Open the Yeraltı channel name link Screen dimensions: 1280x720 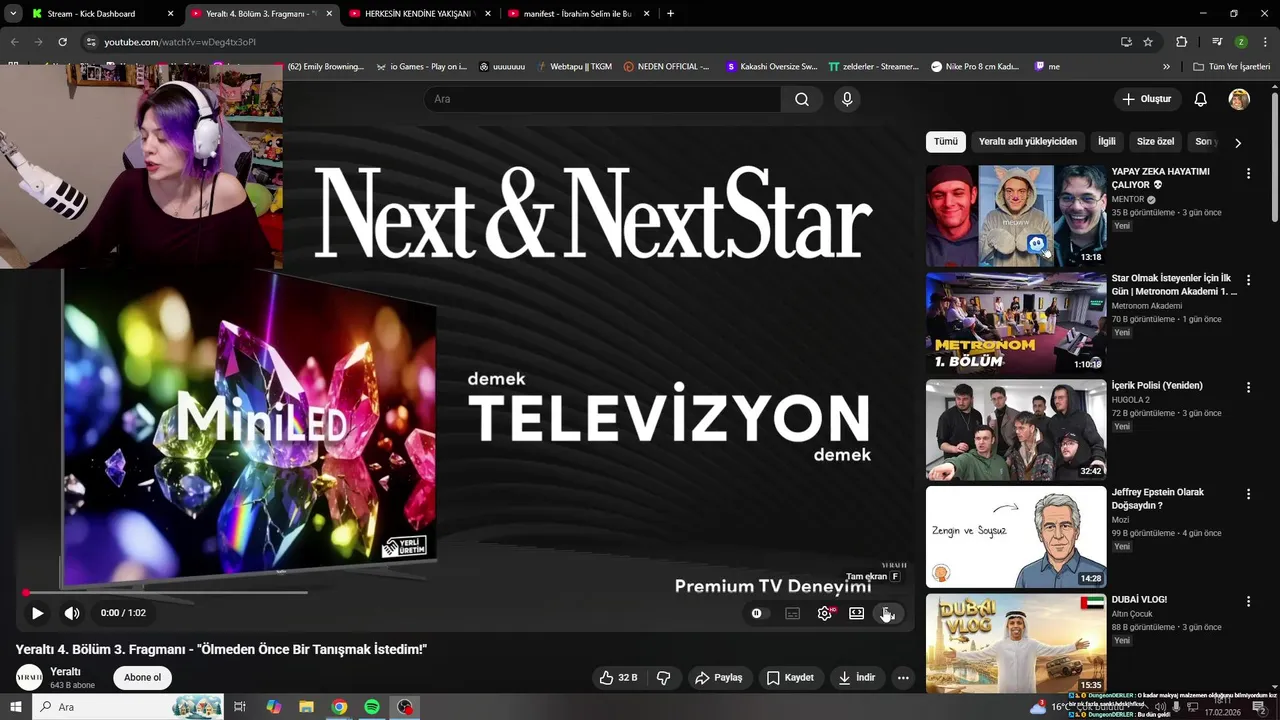65,671
